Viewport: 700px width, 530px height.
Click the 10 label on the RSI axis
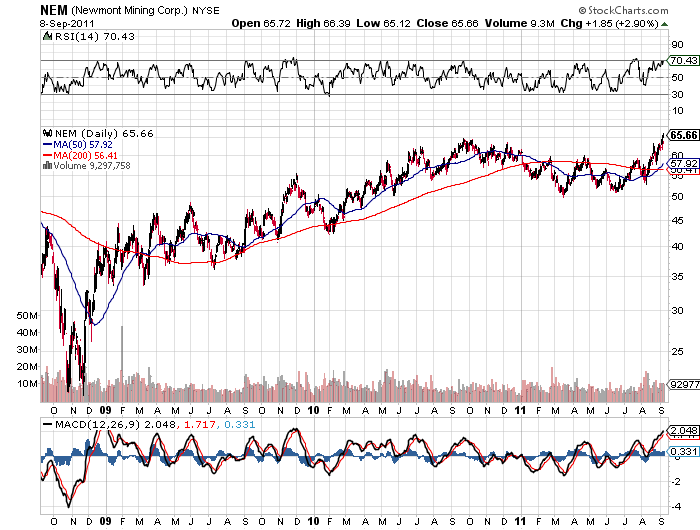tap(677, 110)
